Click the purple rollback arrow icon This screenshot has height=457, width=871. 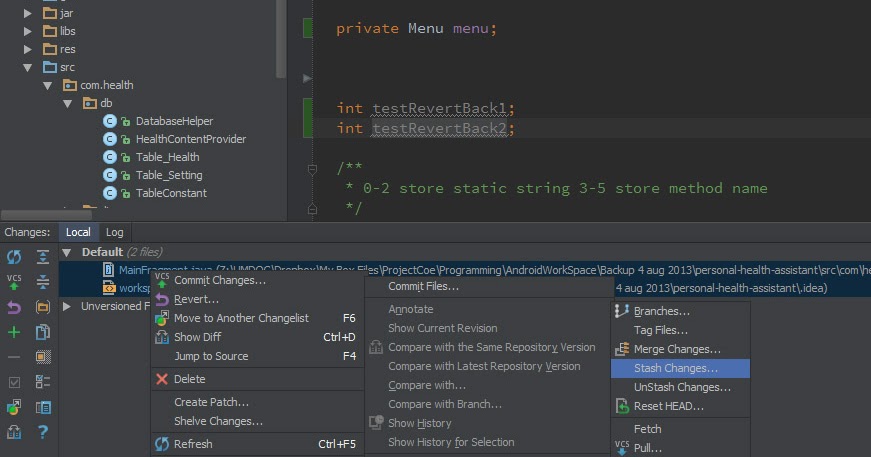click(14, 307)
